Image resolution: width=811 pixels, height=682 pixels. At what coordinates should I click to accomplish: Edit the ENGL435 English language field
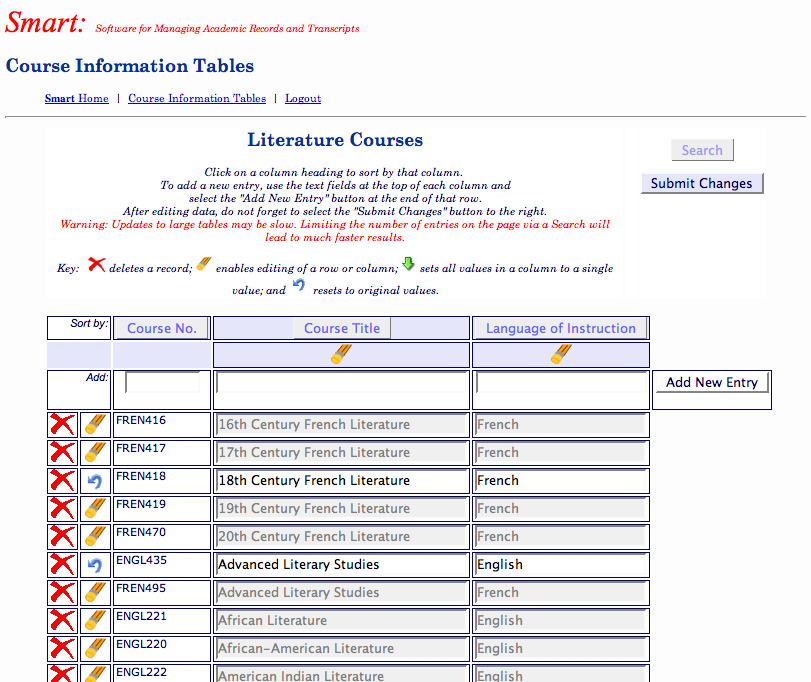[x=561, y=564]
